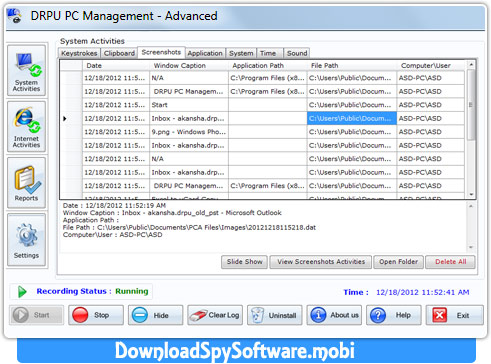Switch to the Clipboard tab
Viewport: 491px width, 364px height.
pos(119,53)
